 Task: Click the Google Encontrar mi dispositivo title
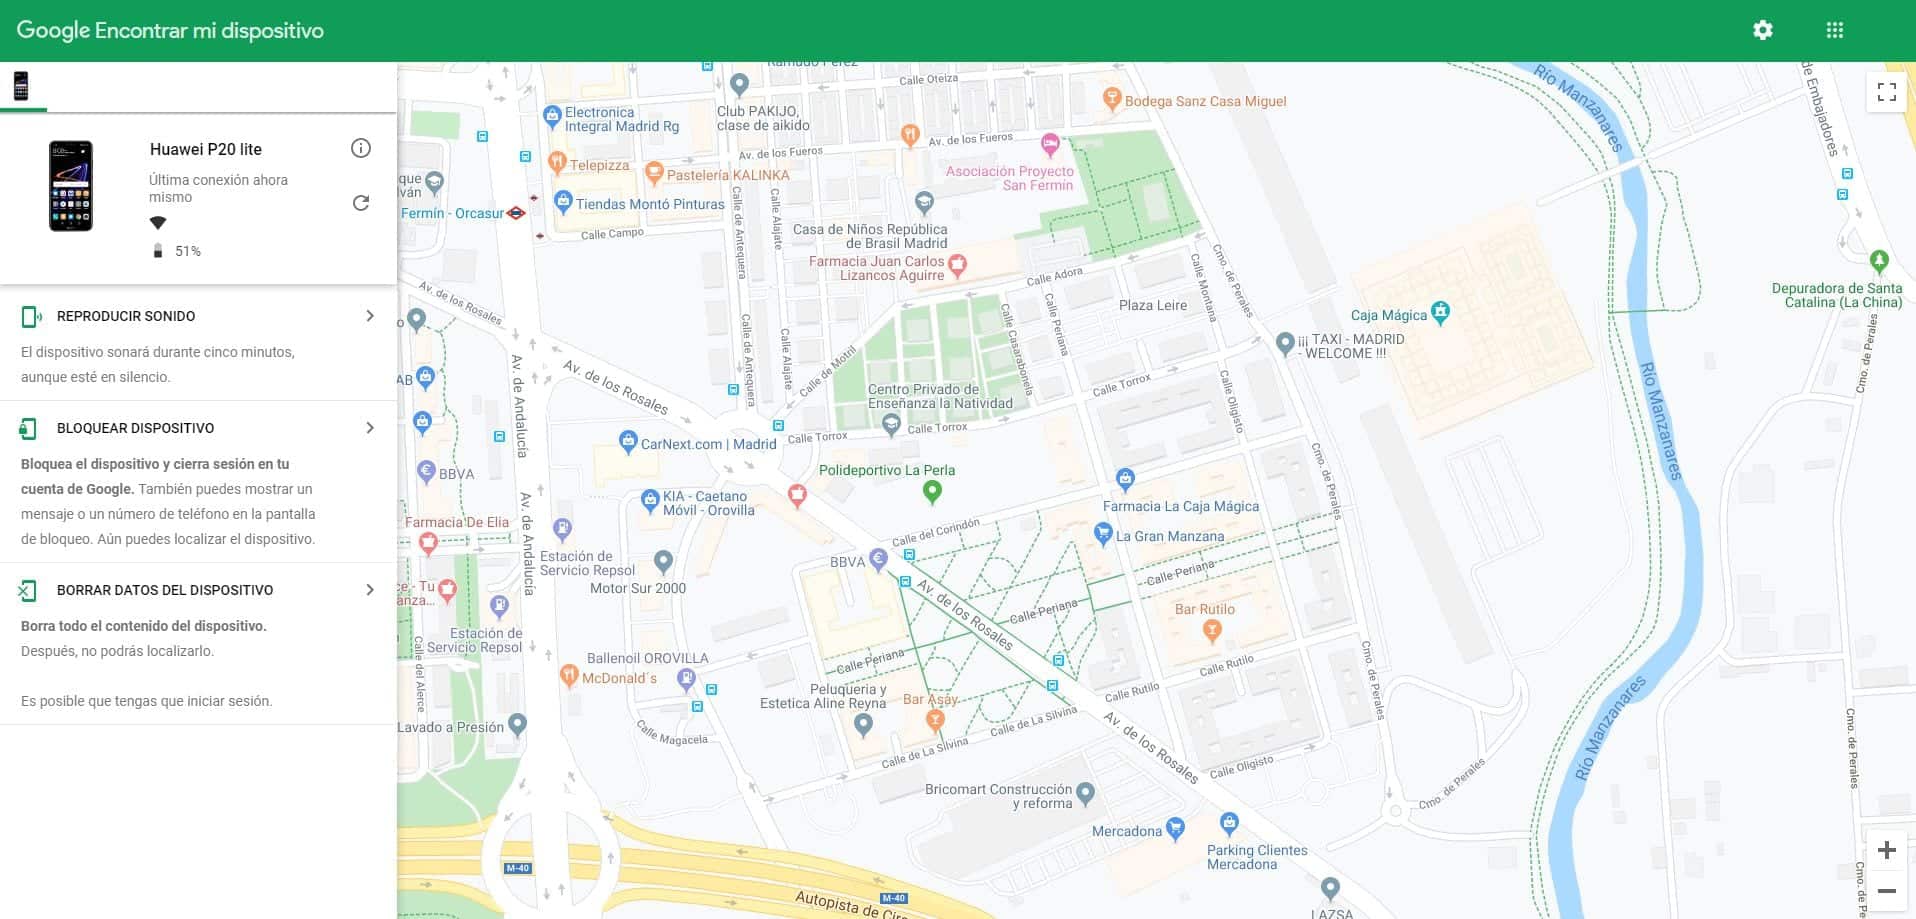(170, 30)
